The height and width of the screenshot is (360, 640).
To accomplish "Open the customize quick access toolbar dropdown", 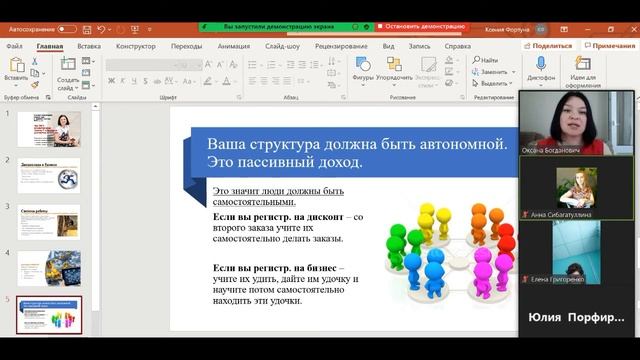I will coord(150,29).
